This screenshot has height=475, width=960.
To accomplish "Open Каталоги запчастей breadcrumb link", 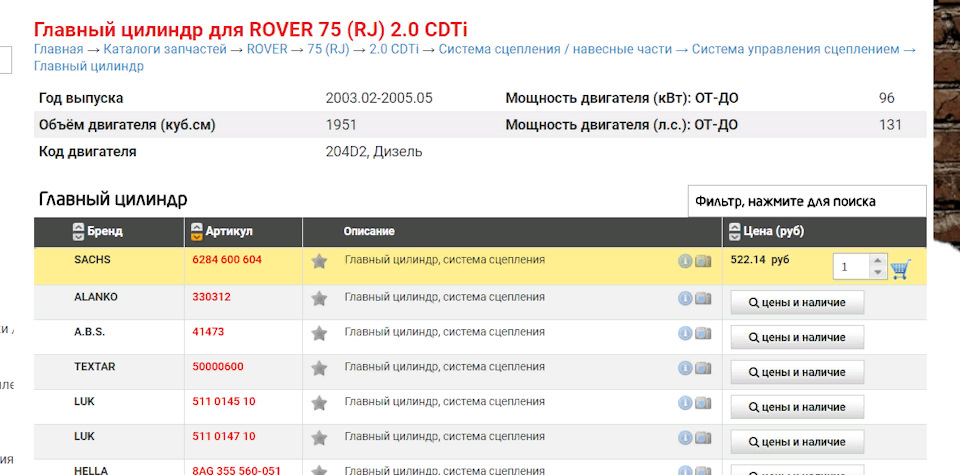I will pyautogui.click(x=165, y=50).
